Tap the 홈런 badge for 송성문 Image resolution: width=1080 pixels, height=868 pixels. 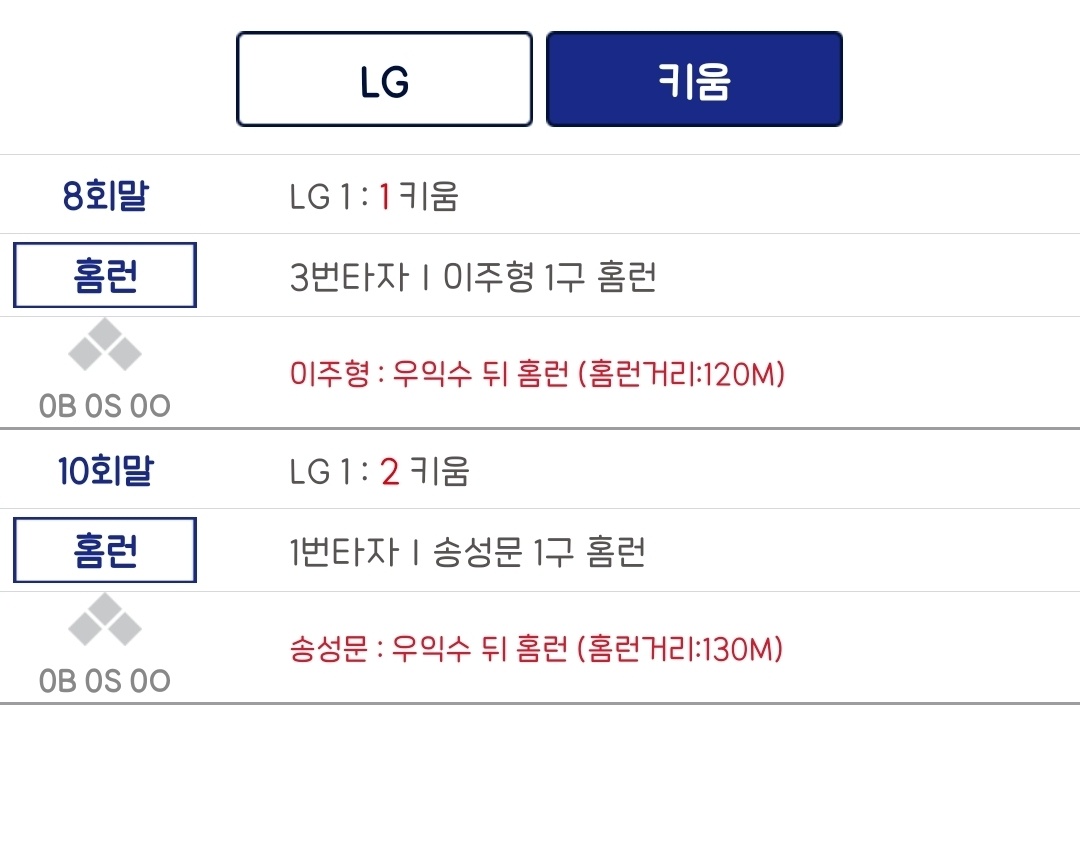pos(104,550)
